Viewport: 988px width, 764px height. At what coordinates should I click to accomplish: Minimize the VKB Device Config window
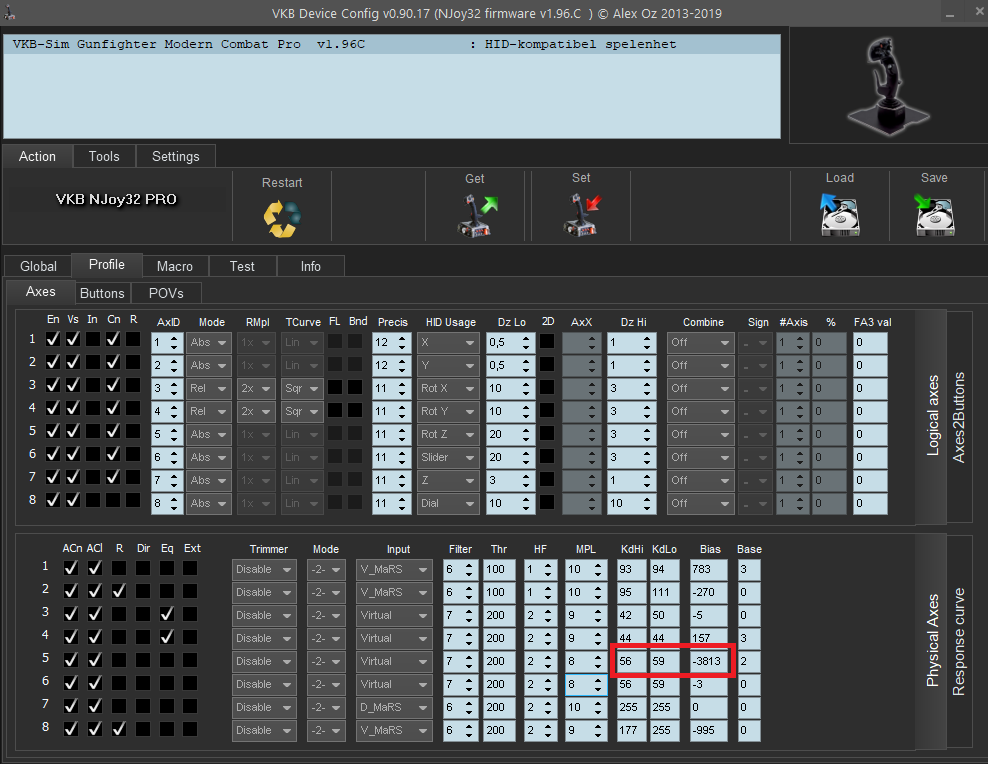[x=950, y=14]
